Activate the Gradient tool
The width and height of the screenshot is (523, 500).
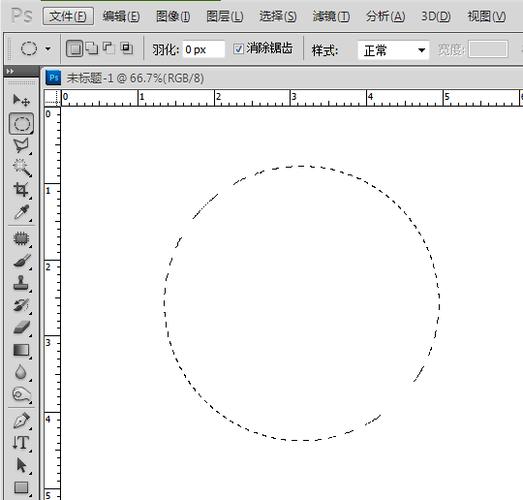(21, 350)
